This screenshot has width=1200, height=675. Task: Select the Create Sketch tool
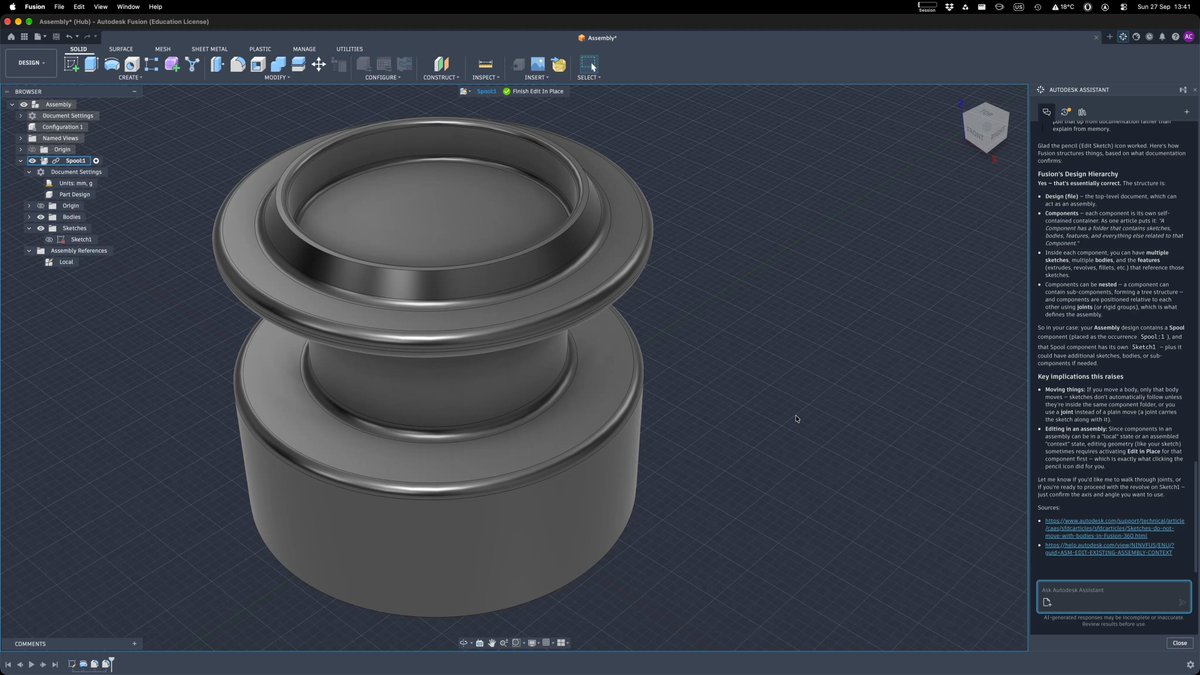pos(71,64)
